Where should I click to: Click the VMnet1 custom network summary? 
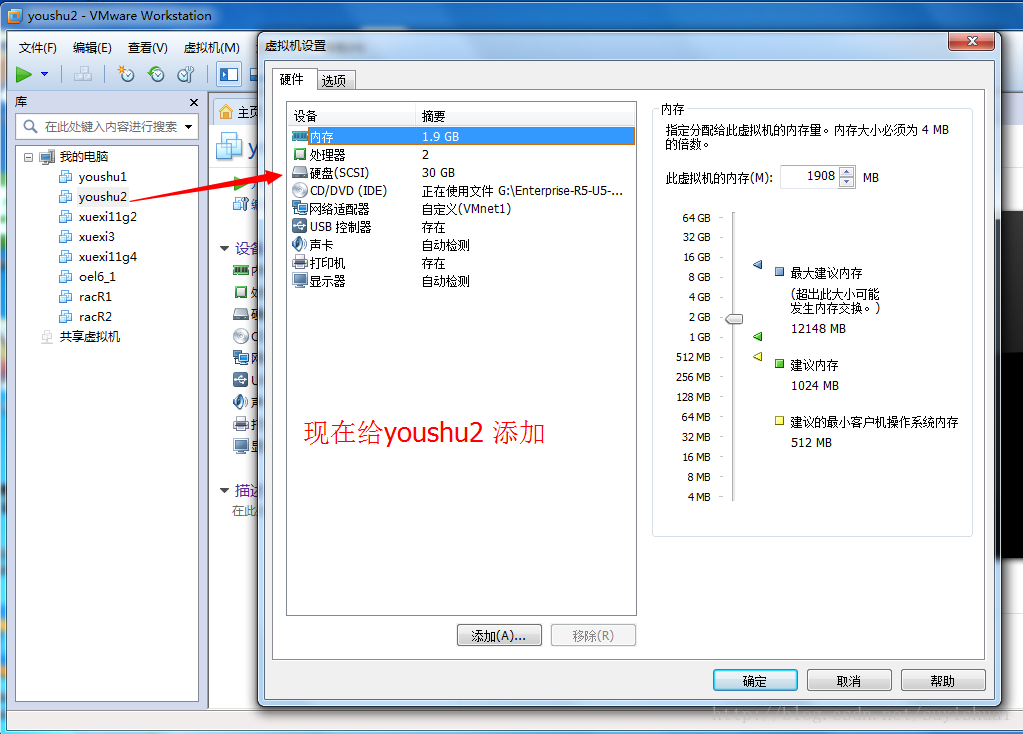[466, 209]
